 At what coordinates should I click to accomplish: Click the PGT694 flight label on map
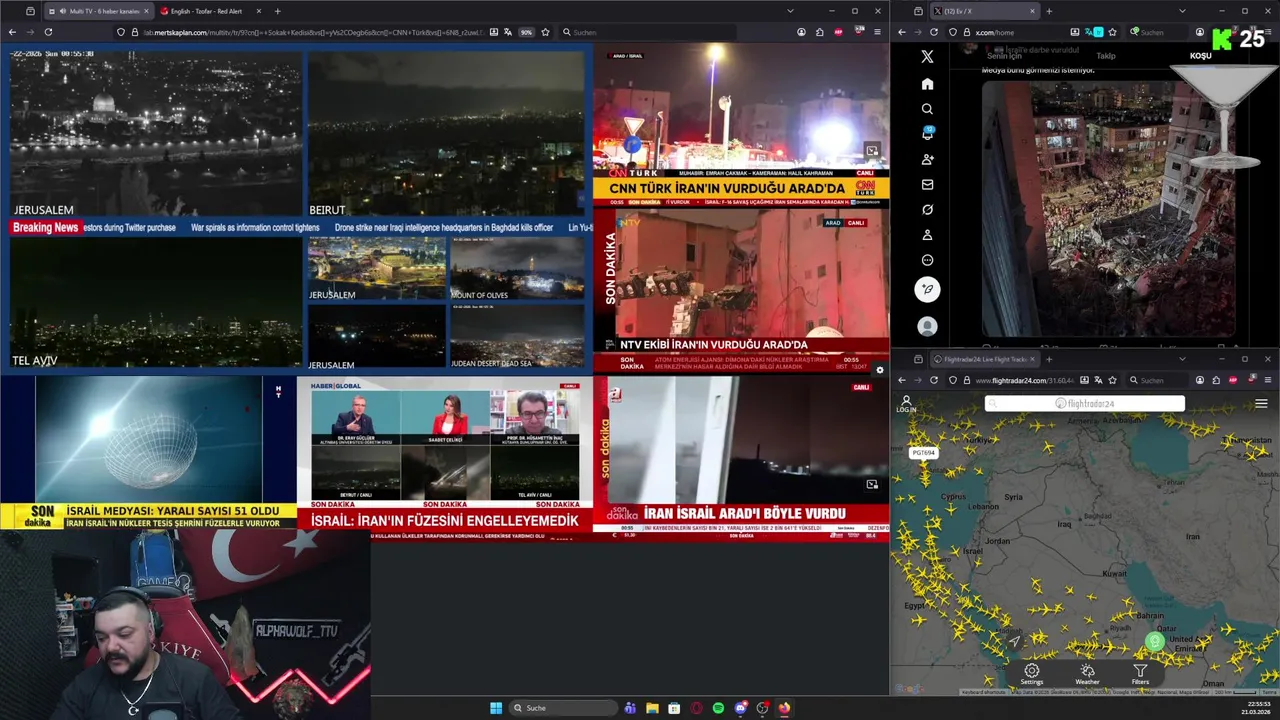click(x=923, y=453)
